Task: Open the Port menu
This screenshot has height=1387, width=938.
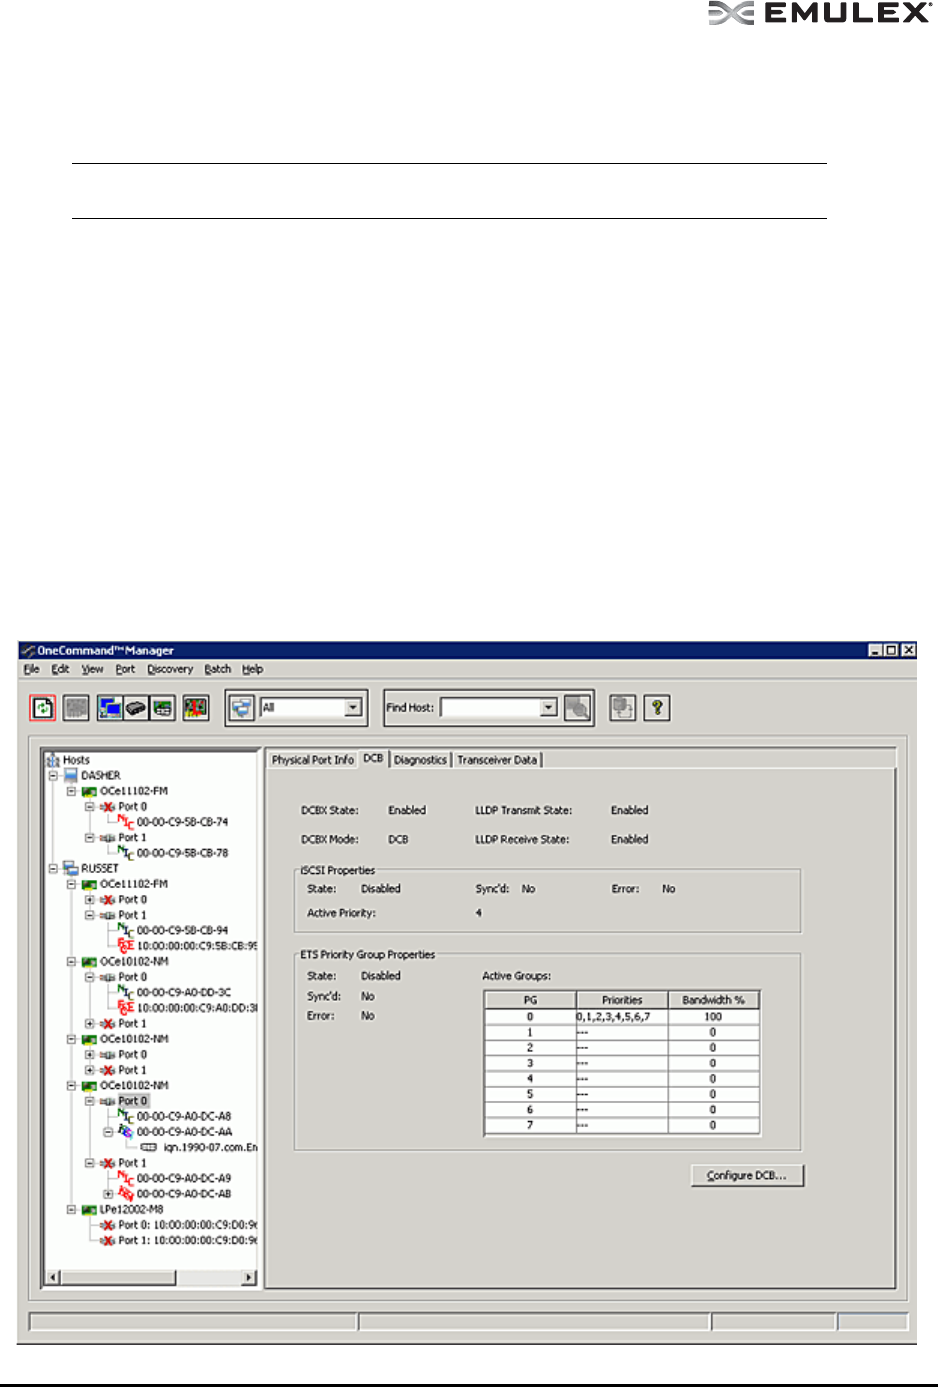Action: coord(125,669)
